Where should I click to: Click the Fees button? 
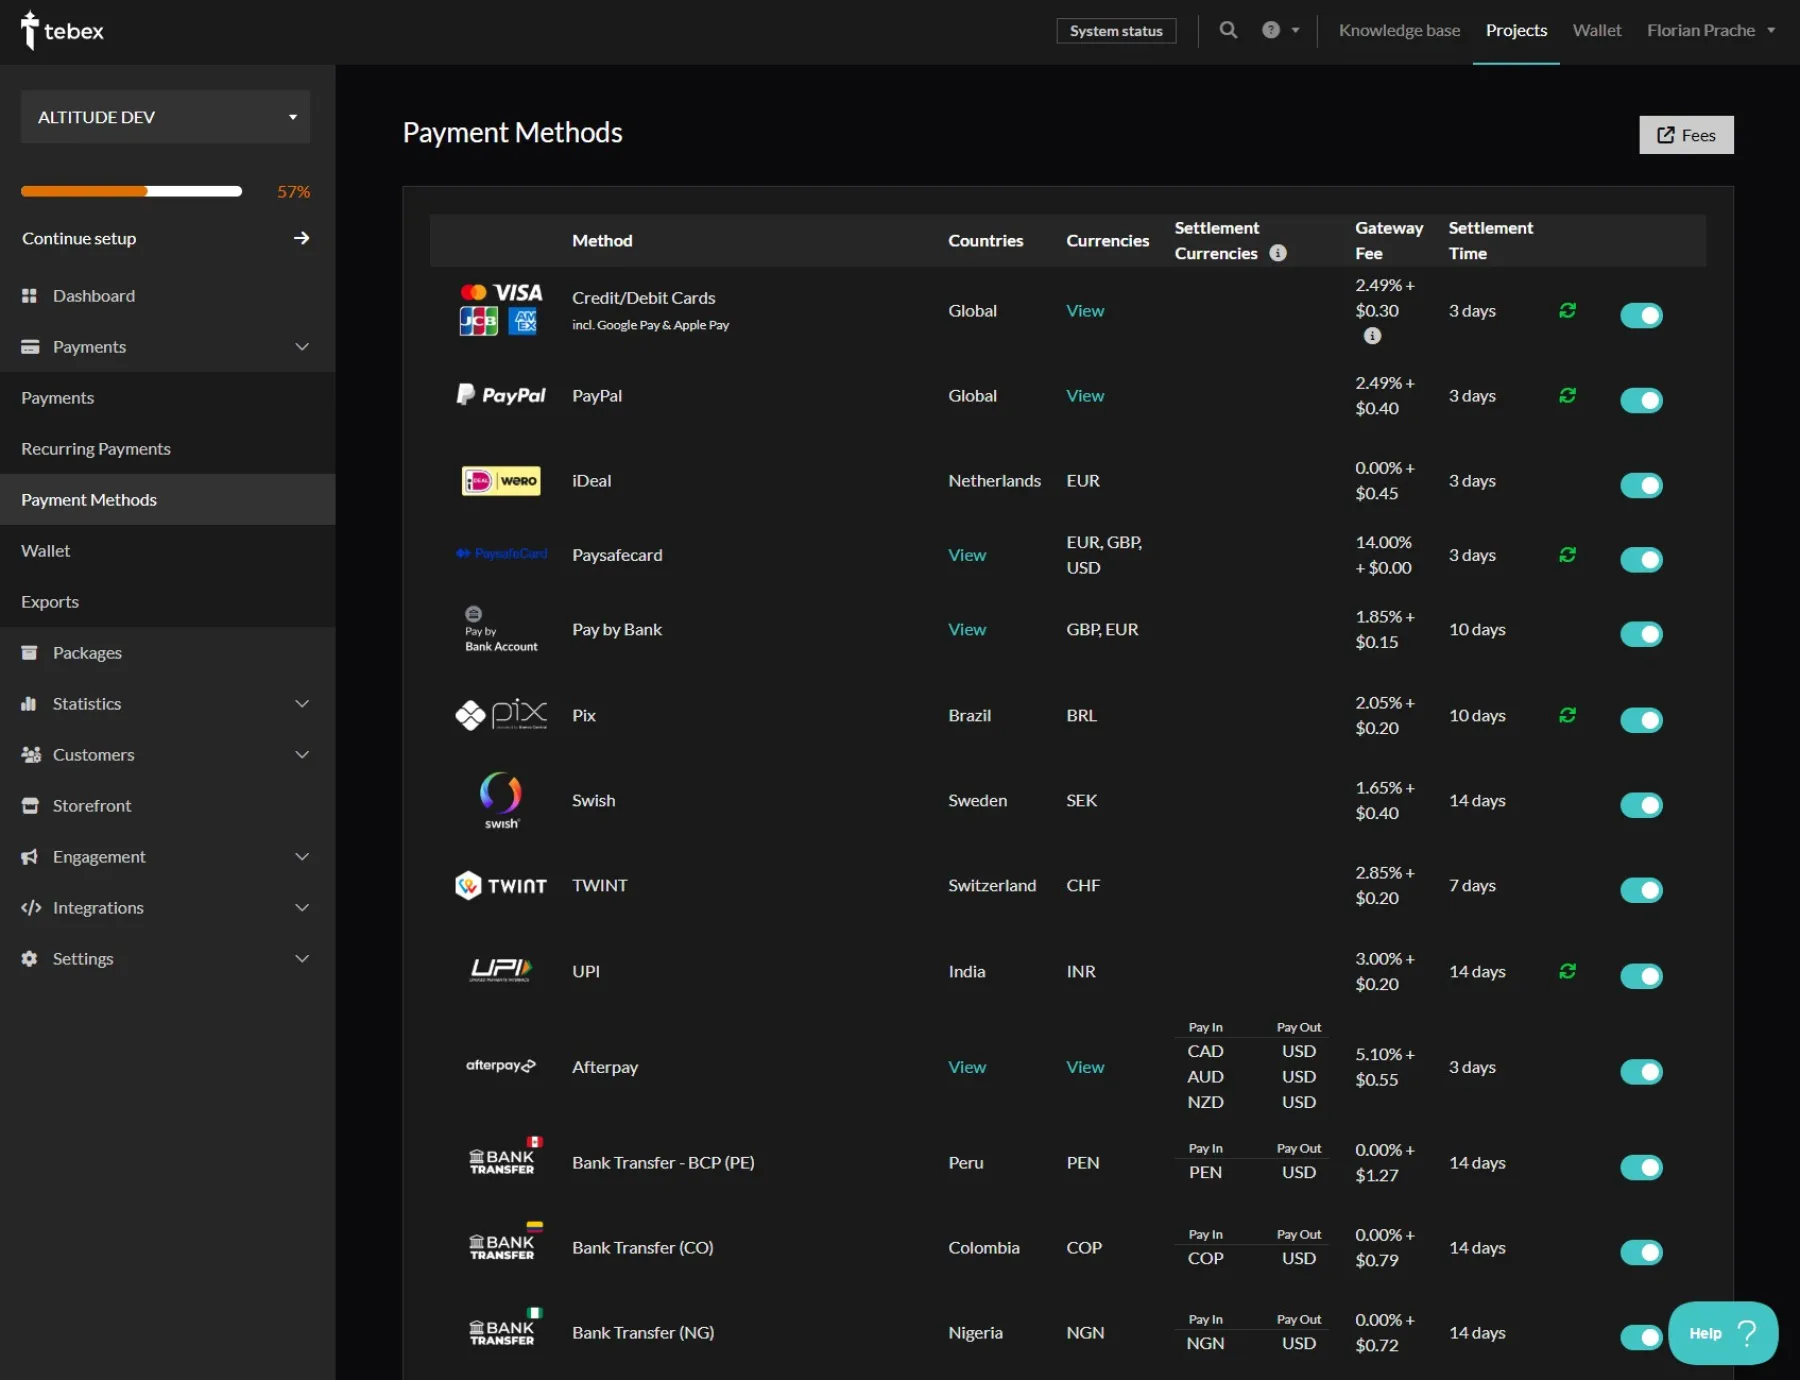coord(1686,135)
